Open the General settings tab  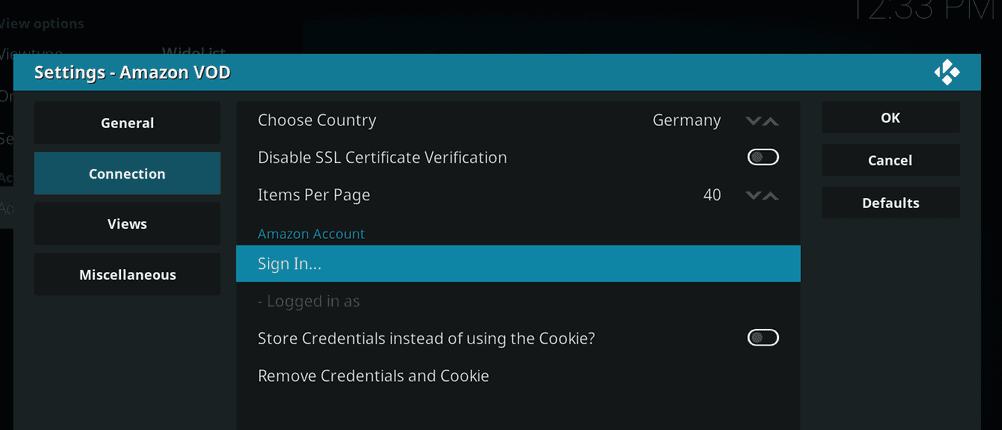[x=127, y=123]
